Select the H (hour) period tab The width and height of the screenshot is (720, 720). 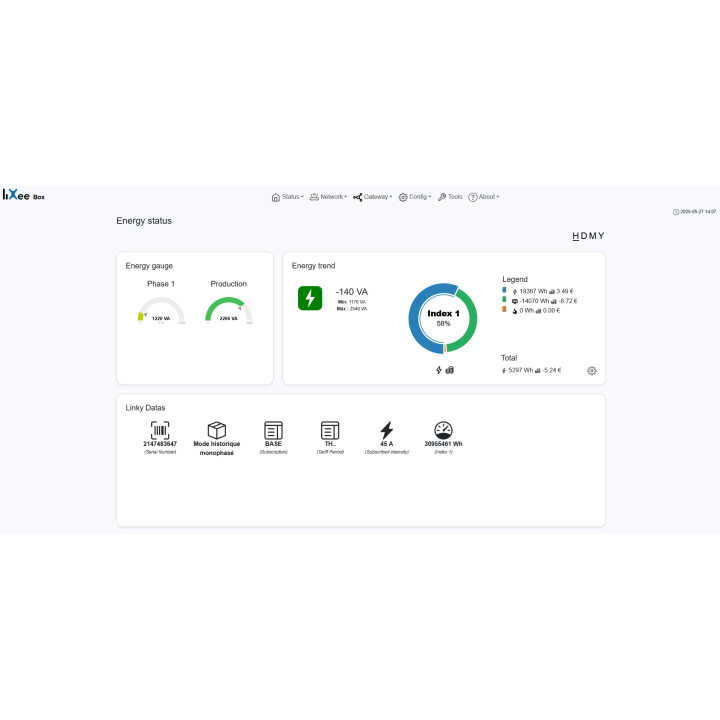coord(575,236)
